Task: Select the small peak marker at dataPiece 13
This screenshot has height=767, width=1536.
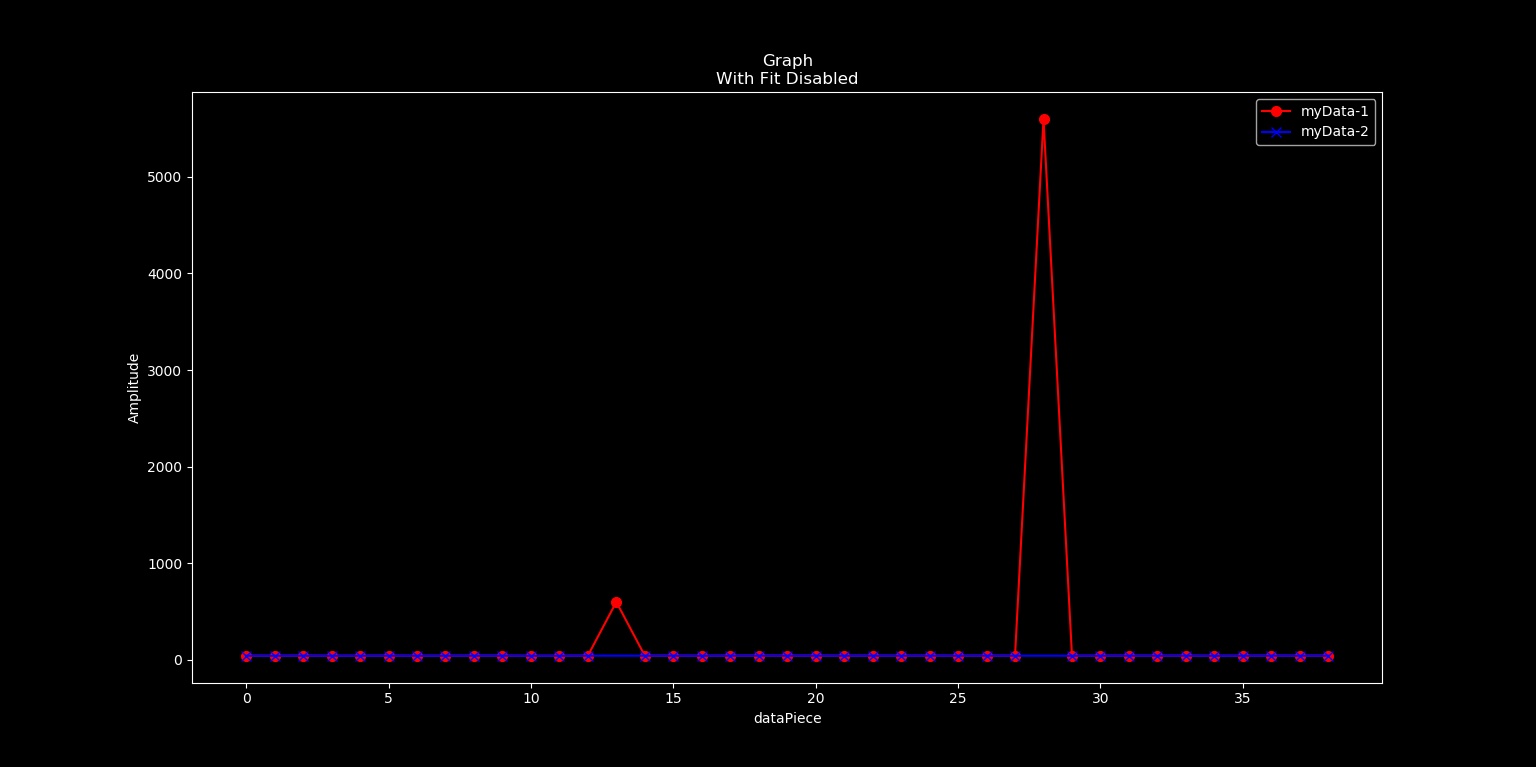Action: pos(616,602)
